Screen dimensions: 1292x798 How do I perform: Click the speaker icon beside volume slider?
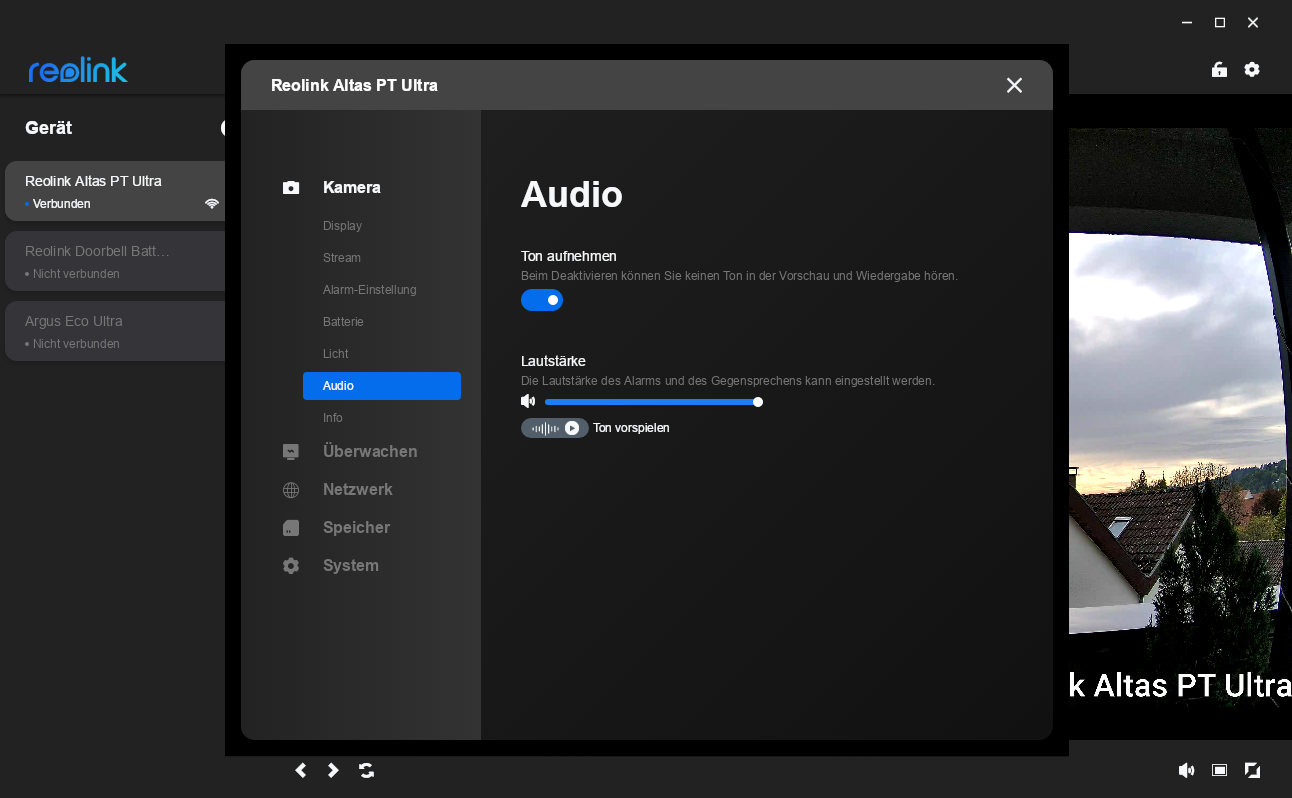(x=528, y=402)
